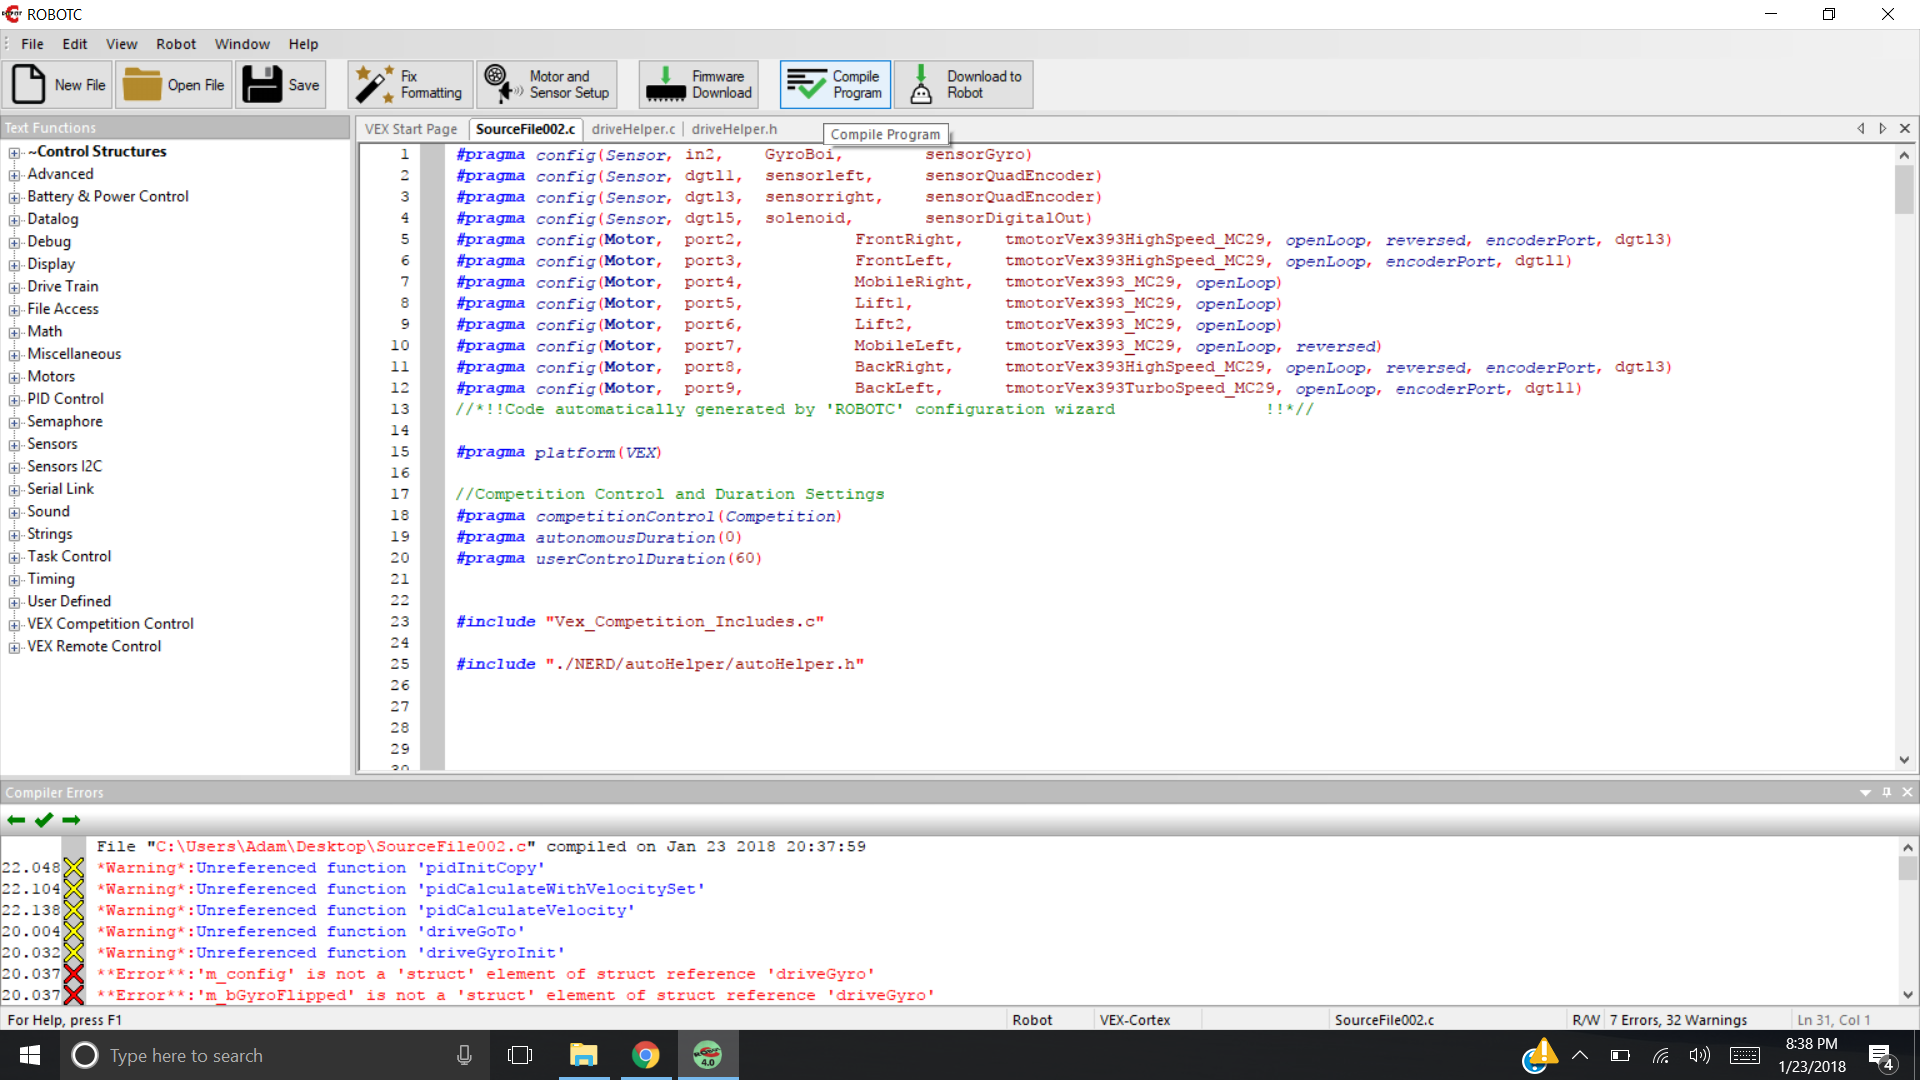Viewport: 1920px width, 1080px height.
Task: Close the current editor tab
Action: tap(1905, 129)
